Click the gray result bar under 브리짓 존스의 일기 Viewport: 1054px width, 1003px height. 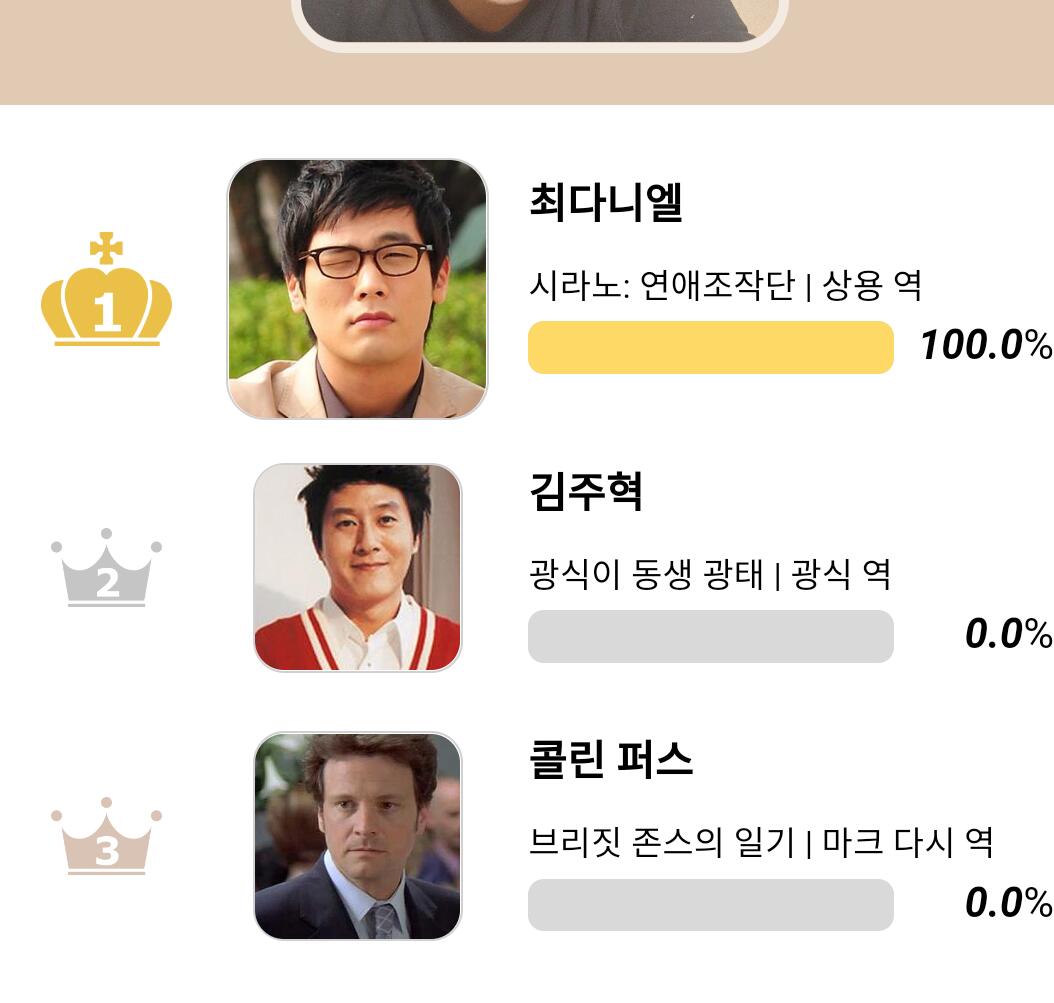pos(710,905)
